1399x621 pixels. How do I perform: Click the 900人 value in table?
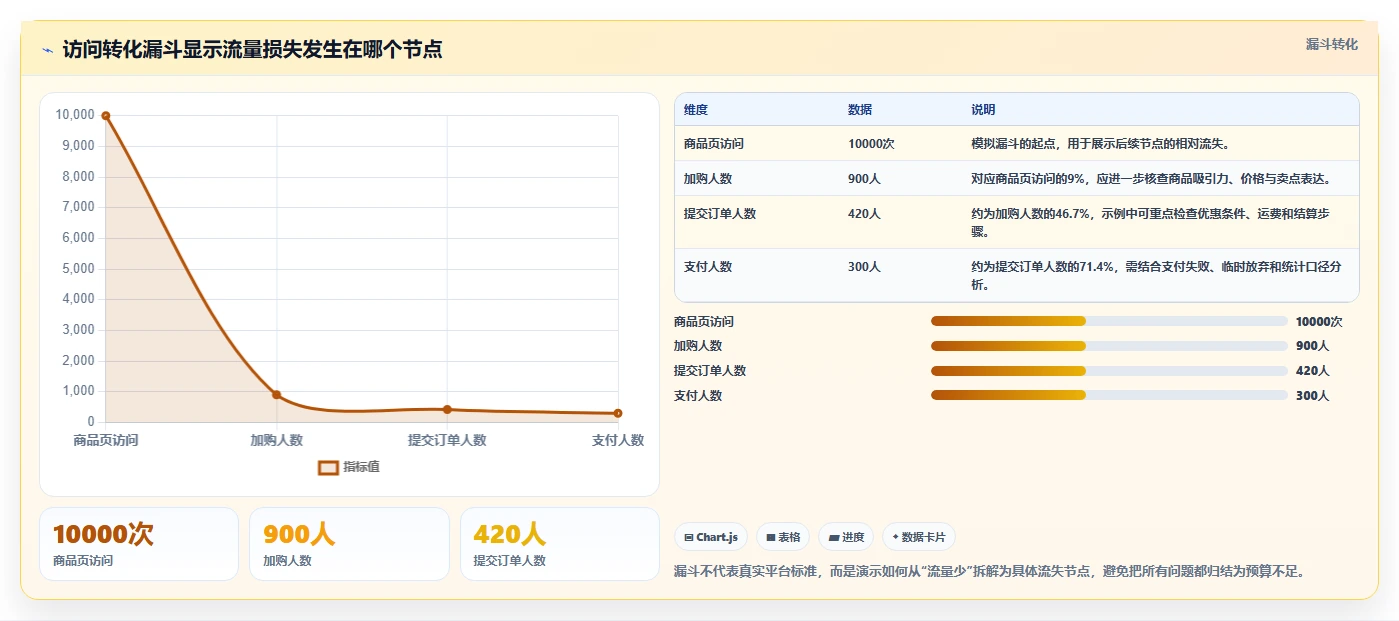pos(864,179)
